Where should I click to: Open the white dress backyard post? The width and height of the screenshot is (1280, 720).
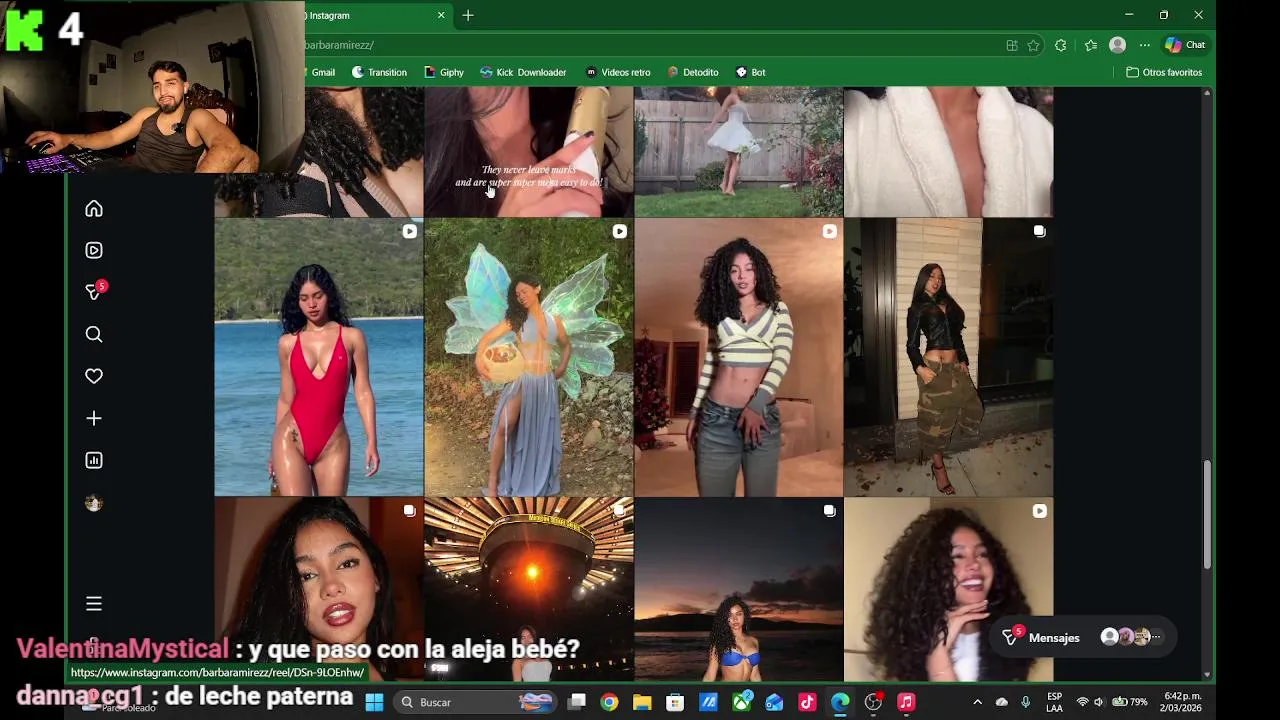click(738, 152)
